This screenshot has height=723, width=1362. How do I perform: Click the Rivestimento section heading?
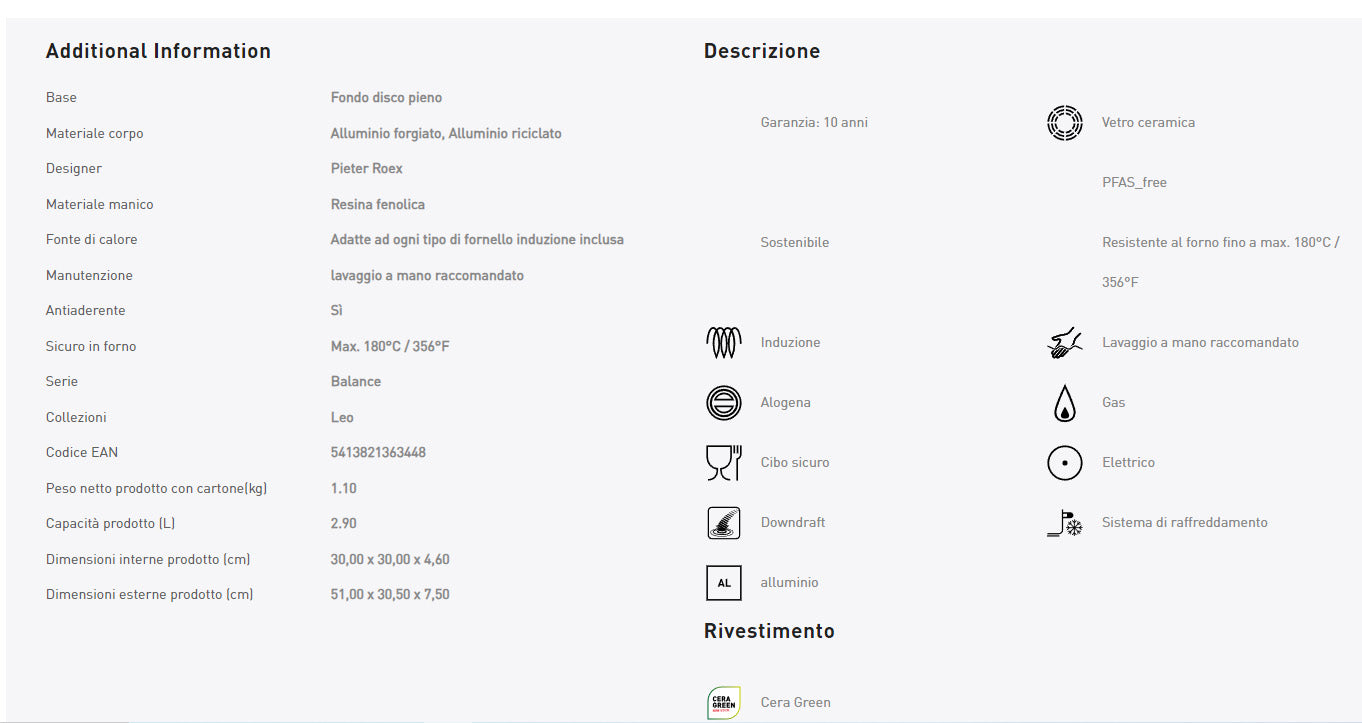[x=768, y=631]
